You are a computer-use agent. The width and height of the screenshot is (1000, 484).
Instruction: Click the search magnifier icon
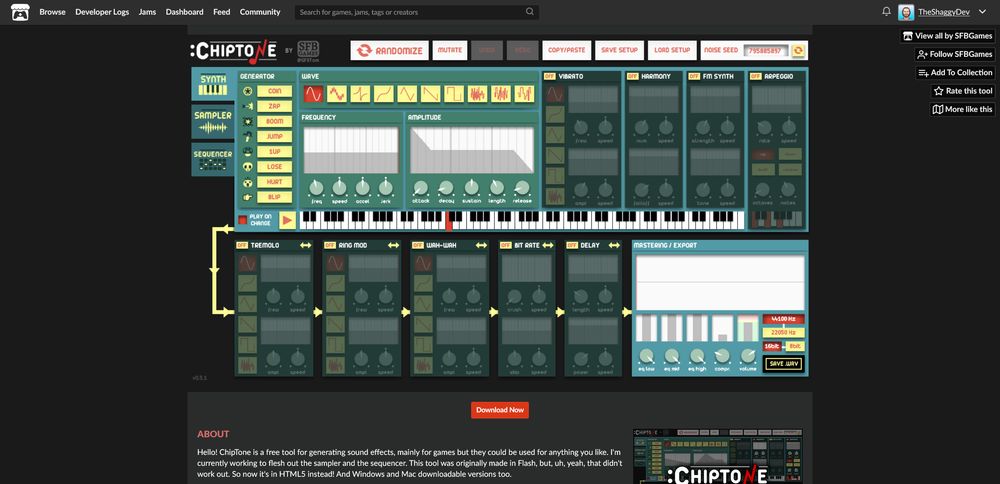530,11
